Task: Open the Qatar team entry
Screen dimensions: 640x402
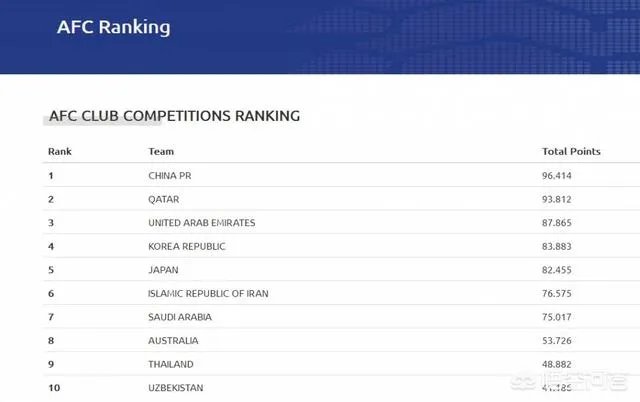Action: pyautogui.click(x=165, y=199)
